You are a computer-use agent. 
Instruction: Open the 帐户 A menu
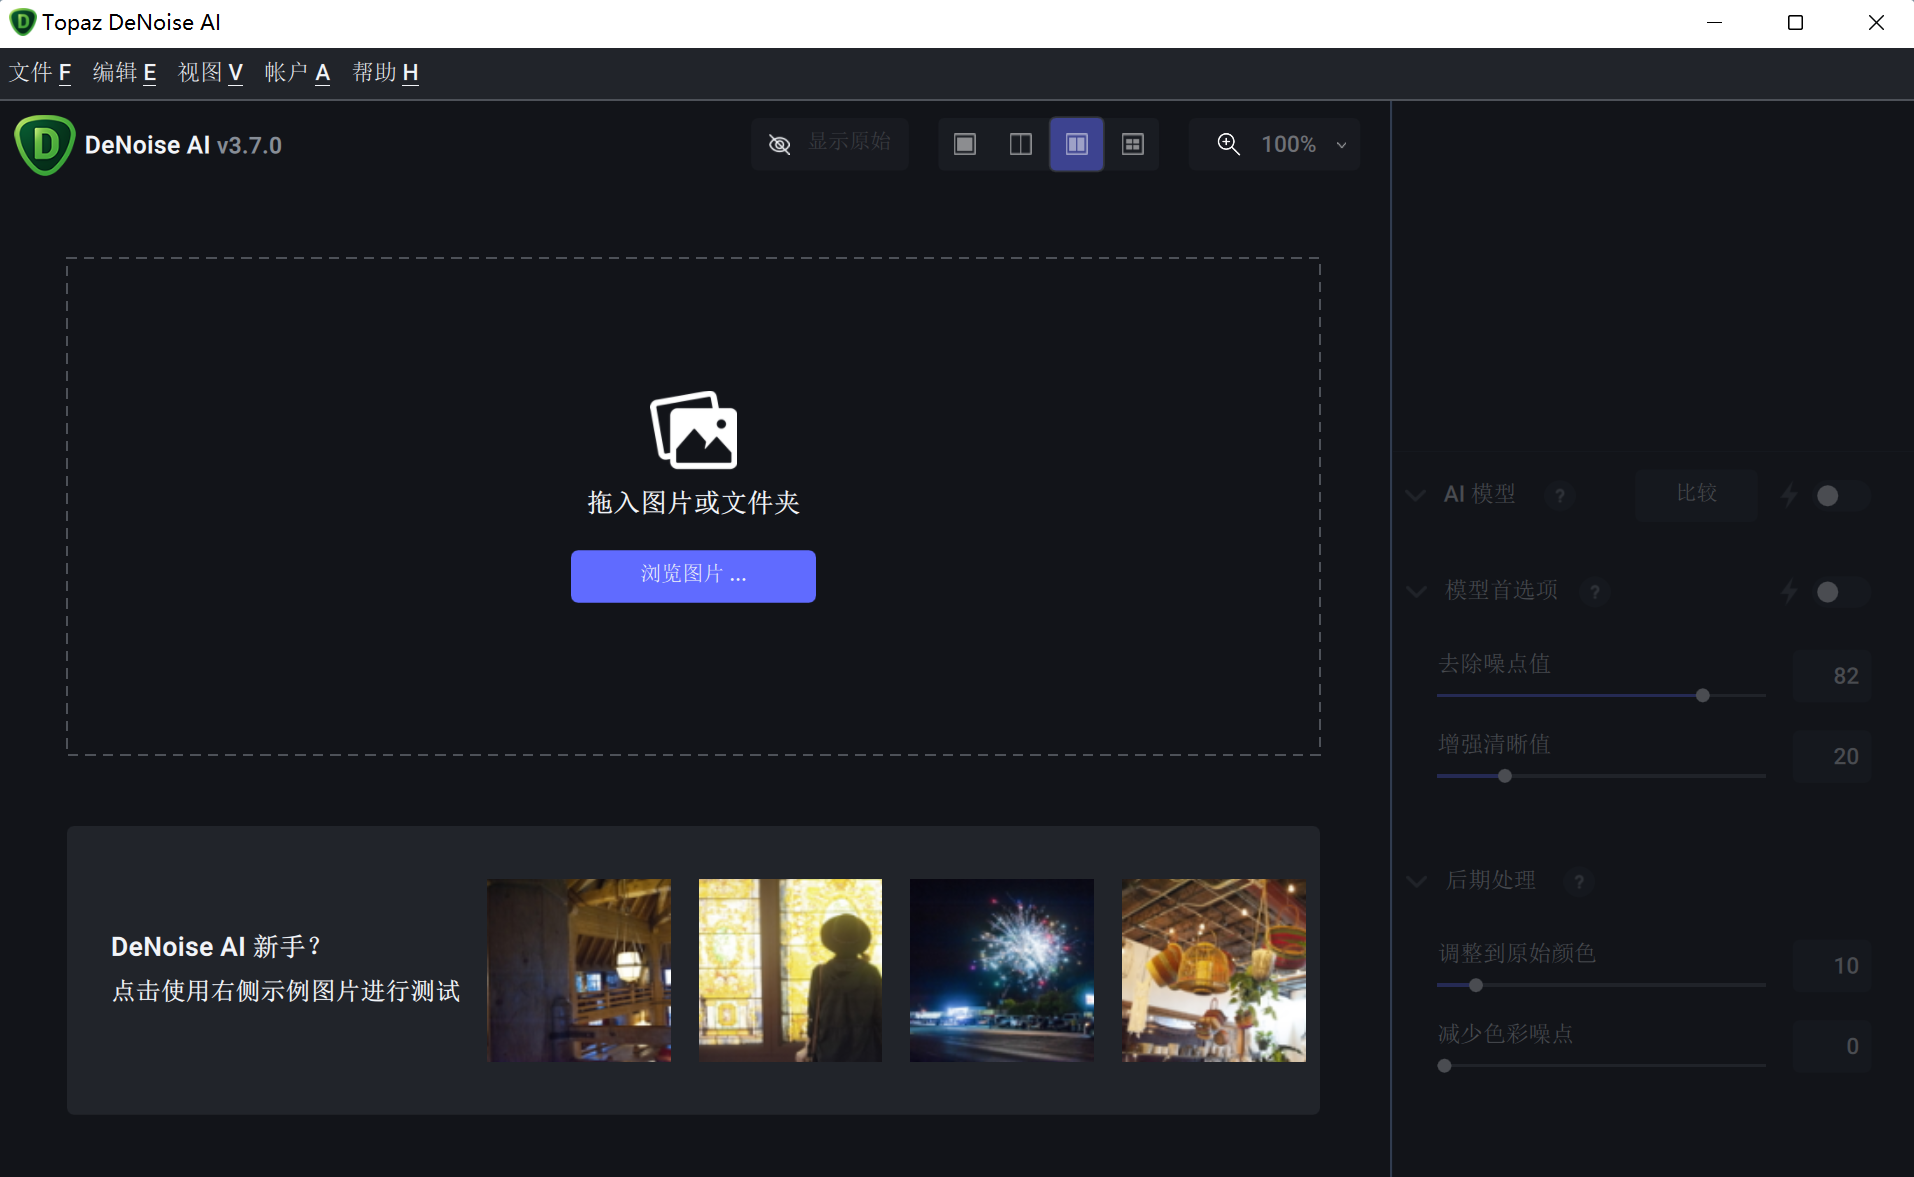pyautogui.click(x=297, y=73)
